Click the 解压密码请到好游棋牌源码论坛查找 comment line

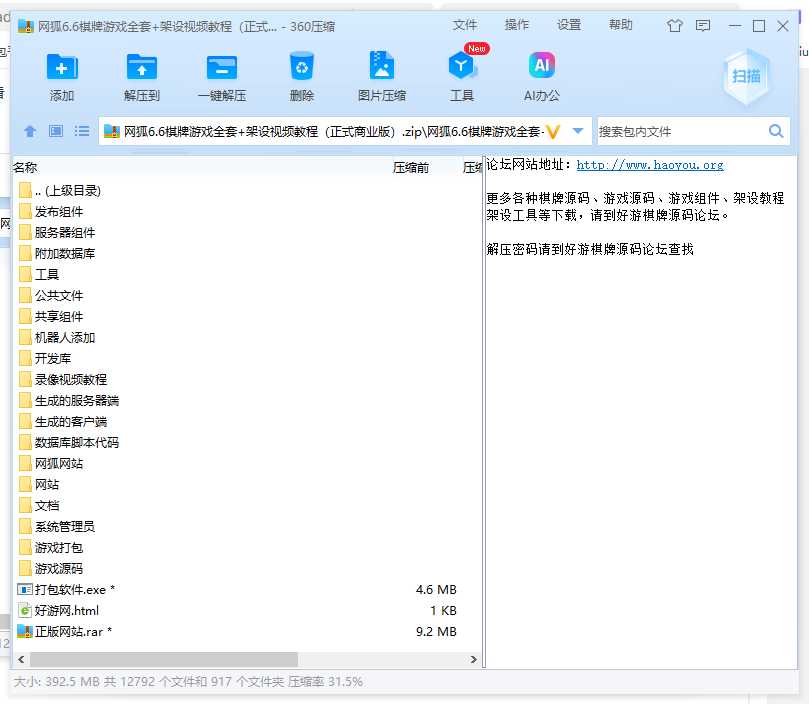coord(590,249)
